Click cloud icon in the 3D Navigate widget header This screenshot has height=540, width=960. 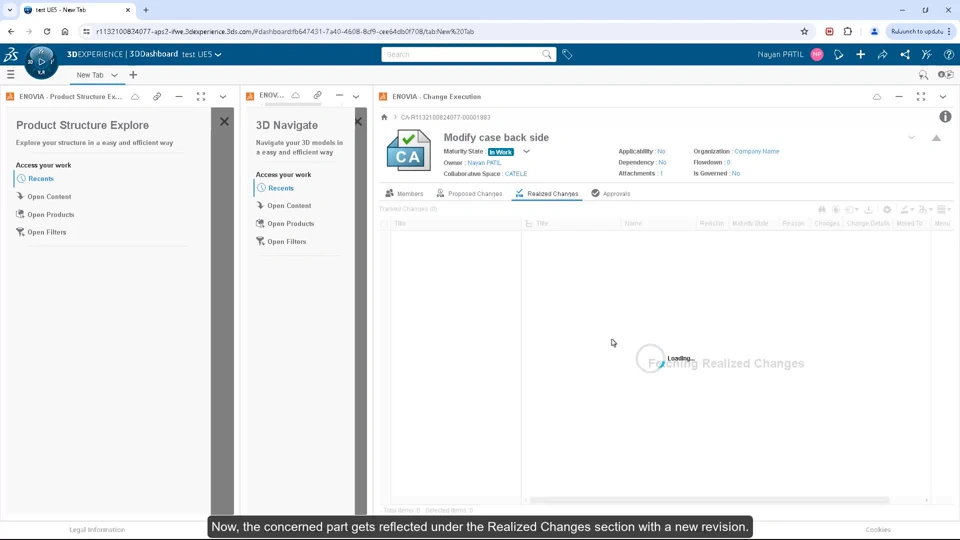tap(296, 96)
